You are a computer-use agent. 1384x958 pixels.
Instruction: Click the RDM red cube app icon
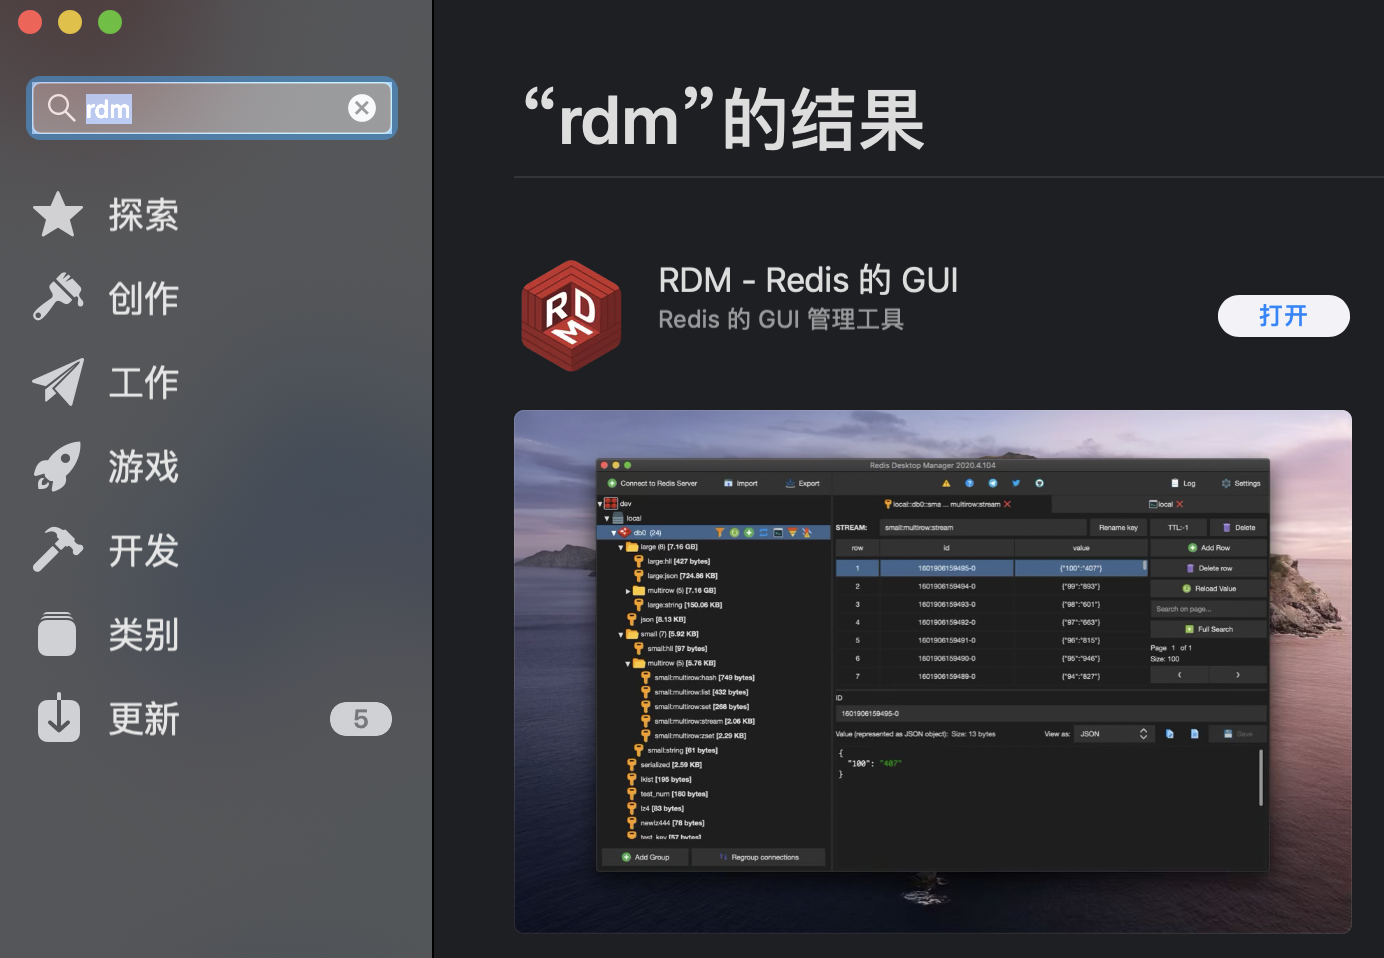point(571,316)
